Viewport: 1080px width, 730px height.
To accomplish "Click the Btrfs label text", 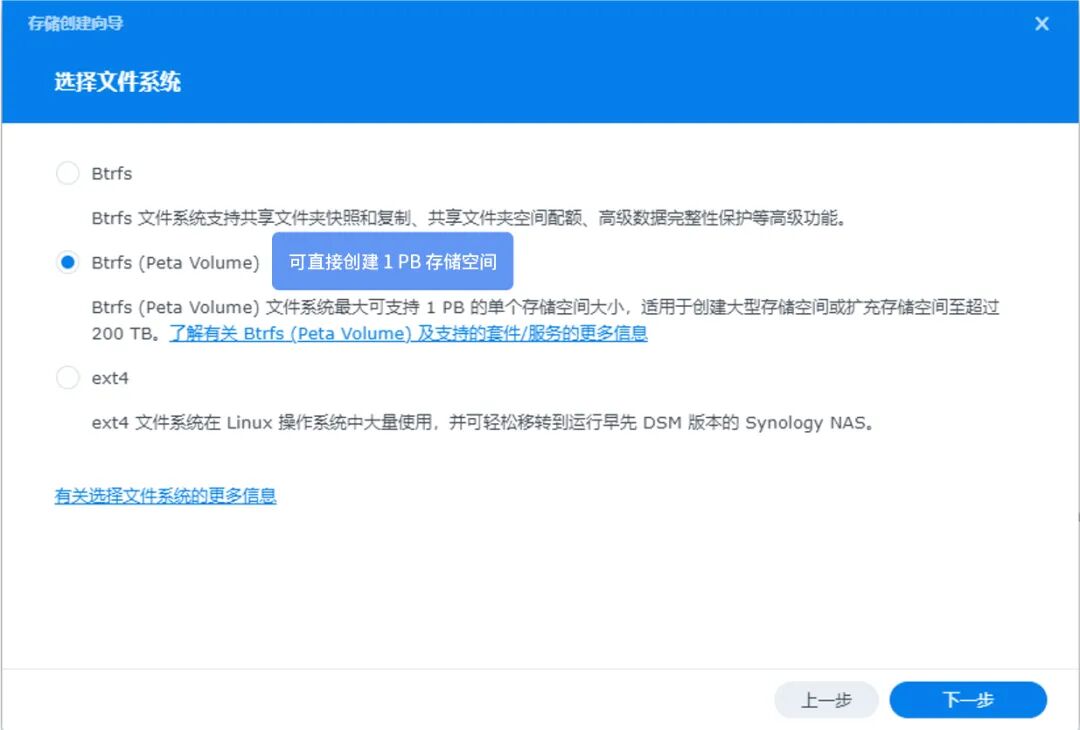I will click(x=113, y=172).
